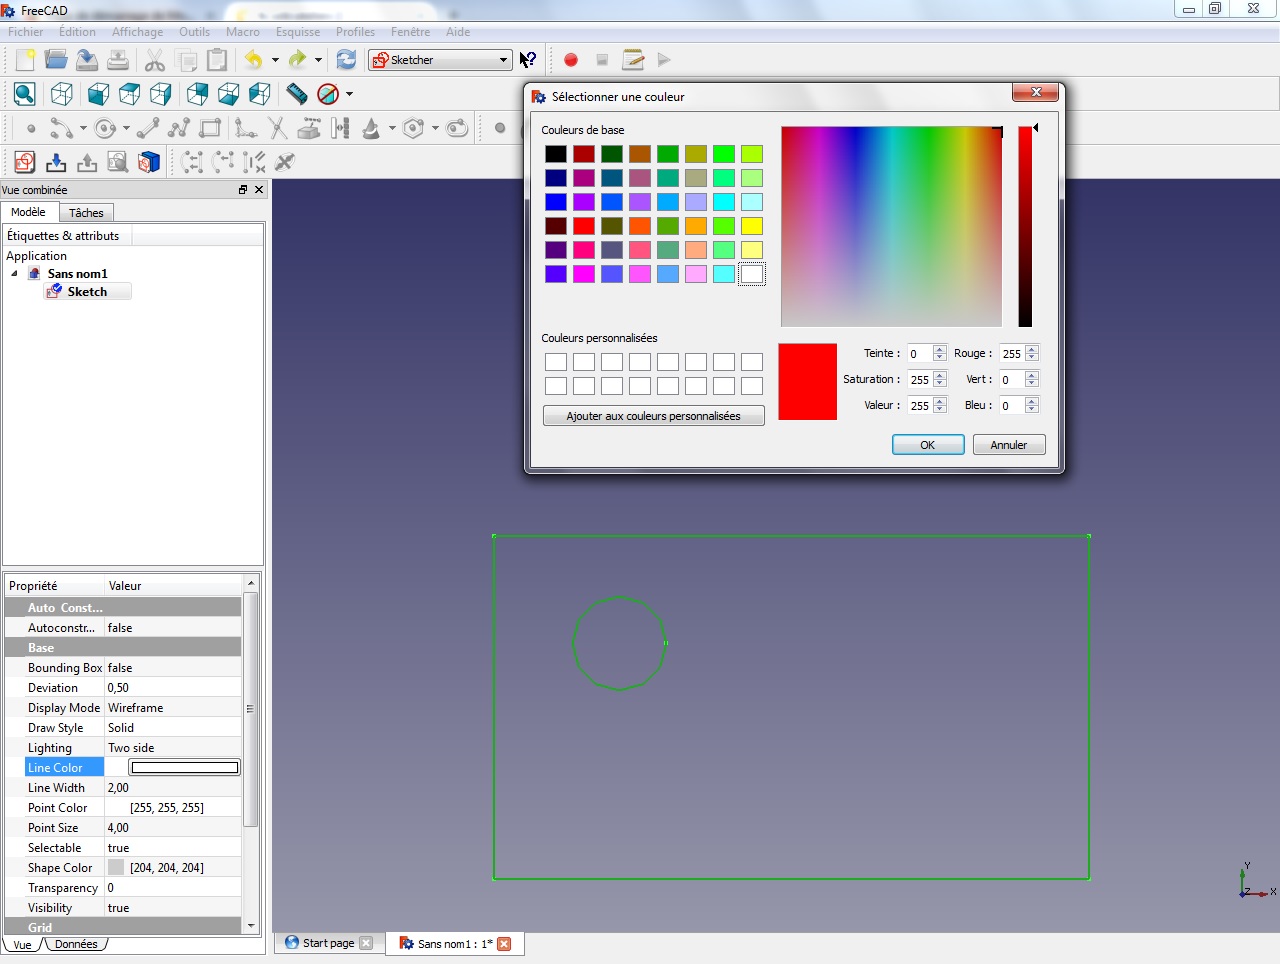Open the Affichage menu
The width and height of the screenshot is (1280, 964).
[137, 32]
